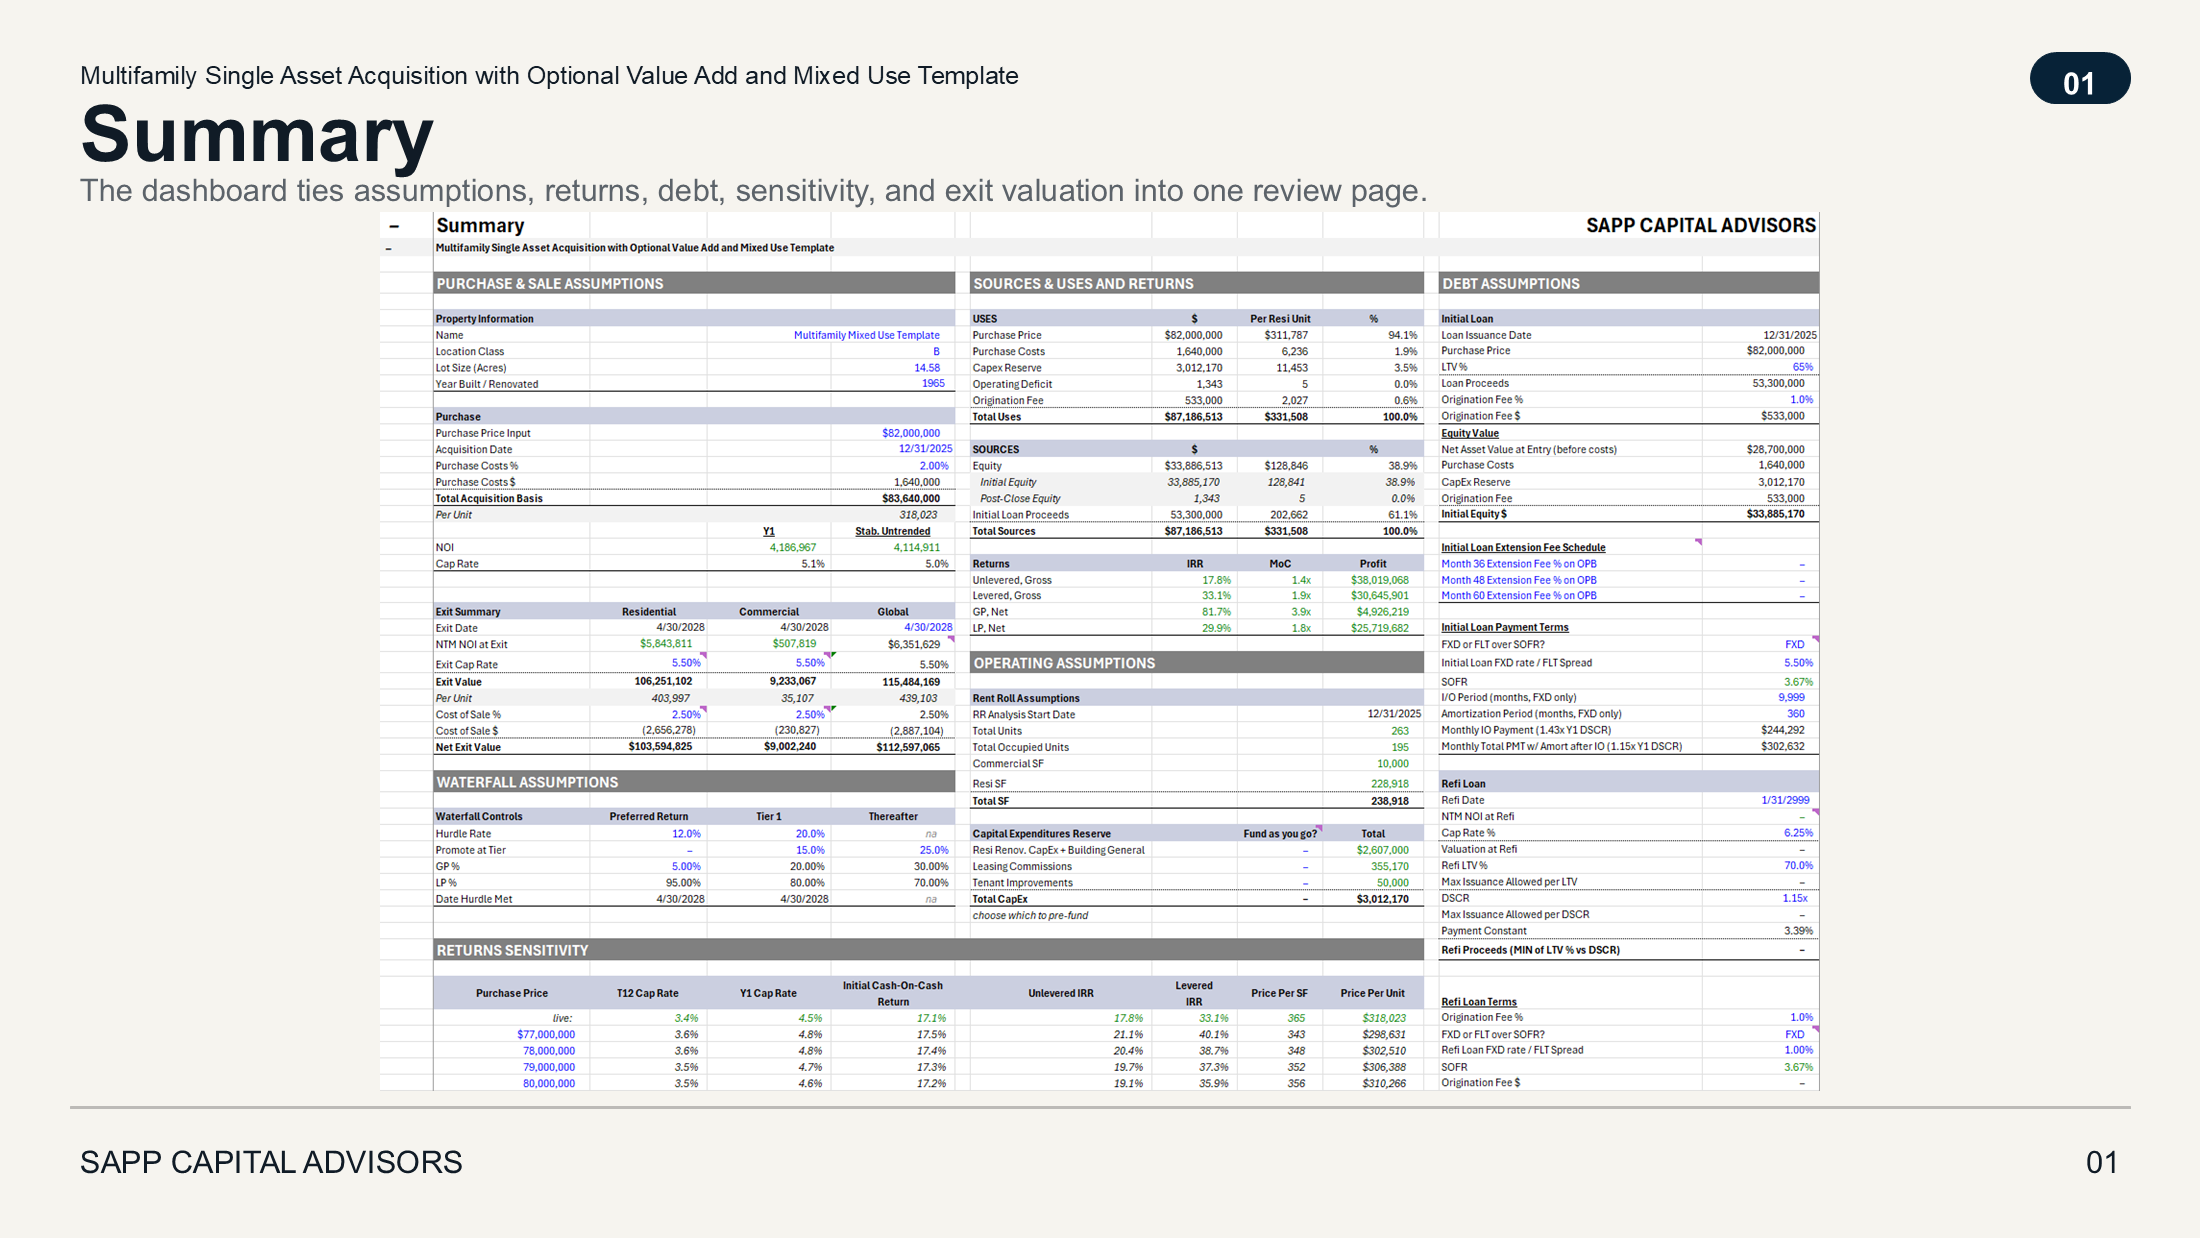Select the Total Acquisition Basis value $83,640,000
The height and width of the screenshot is (1238, 2200).
tap(911, 498)
